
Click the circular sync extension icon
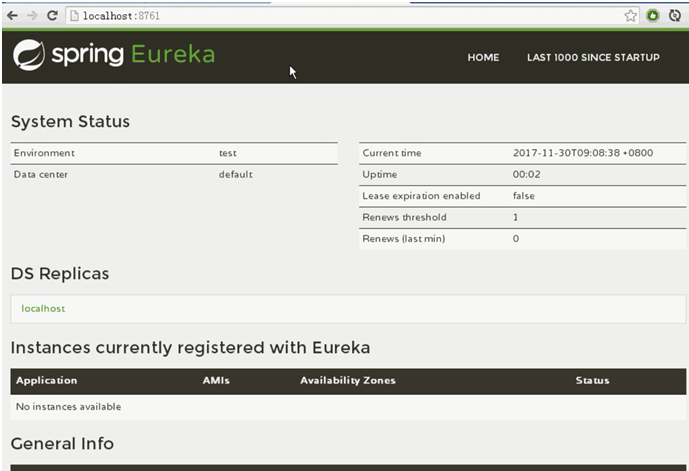coord(674,16)
